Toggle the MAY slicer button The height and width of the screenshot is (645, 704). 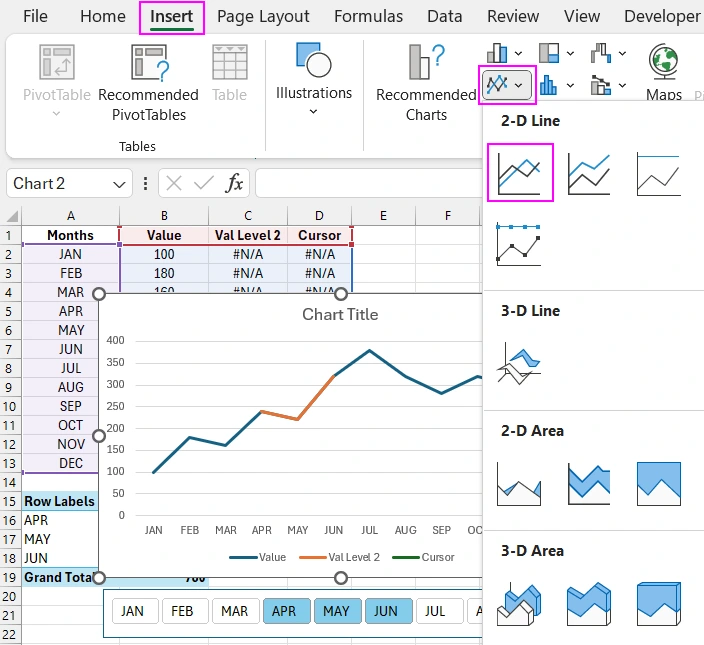pyautogui.click(x=336, y=611)
